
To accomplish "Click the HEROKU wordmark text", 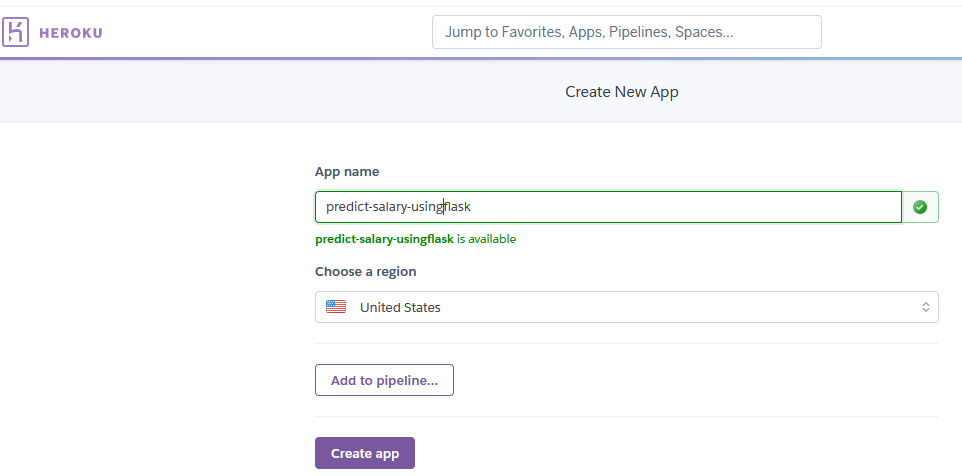I will point(71,33).
